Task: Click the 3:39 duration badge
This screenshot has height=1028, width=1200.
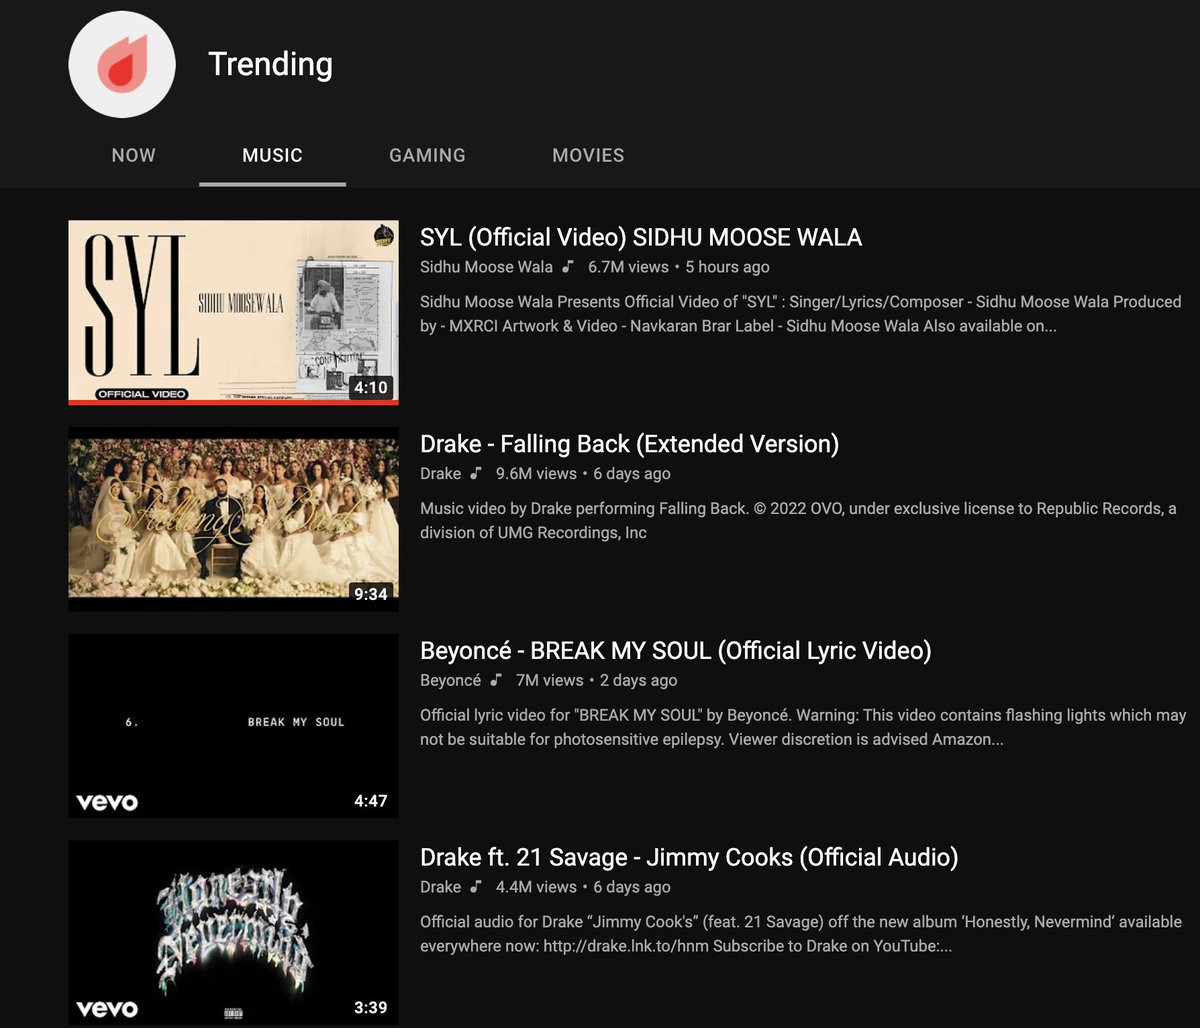Action: [x=370, y=1008]
